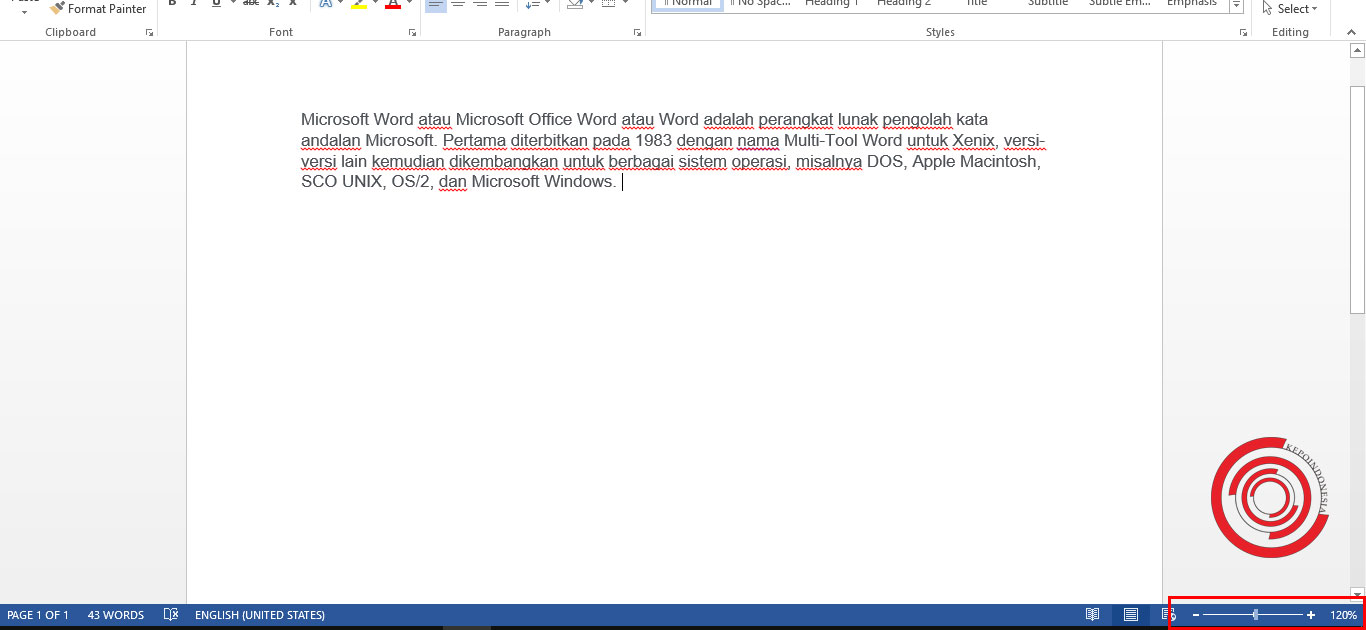Apply Text Effects and Typography

(x=326, y=4)
